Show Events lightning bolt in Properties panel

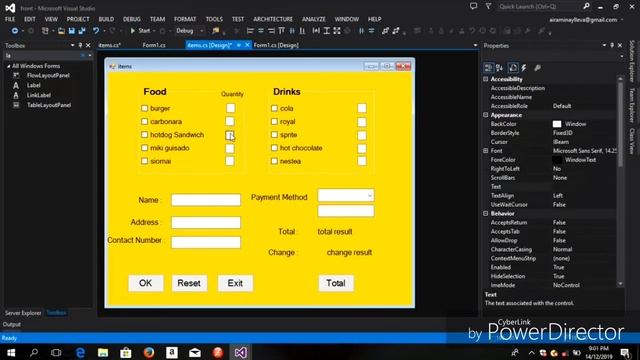[x=524, y=68]
